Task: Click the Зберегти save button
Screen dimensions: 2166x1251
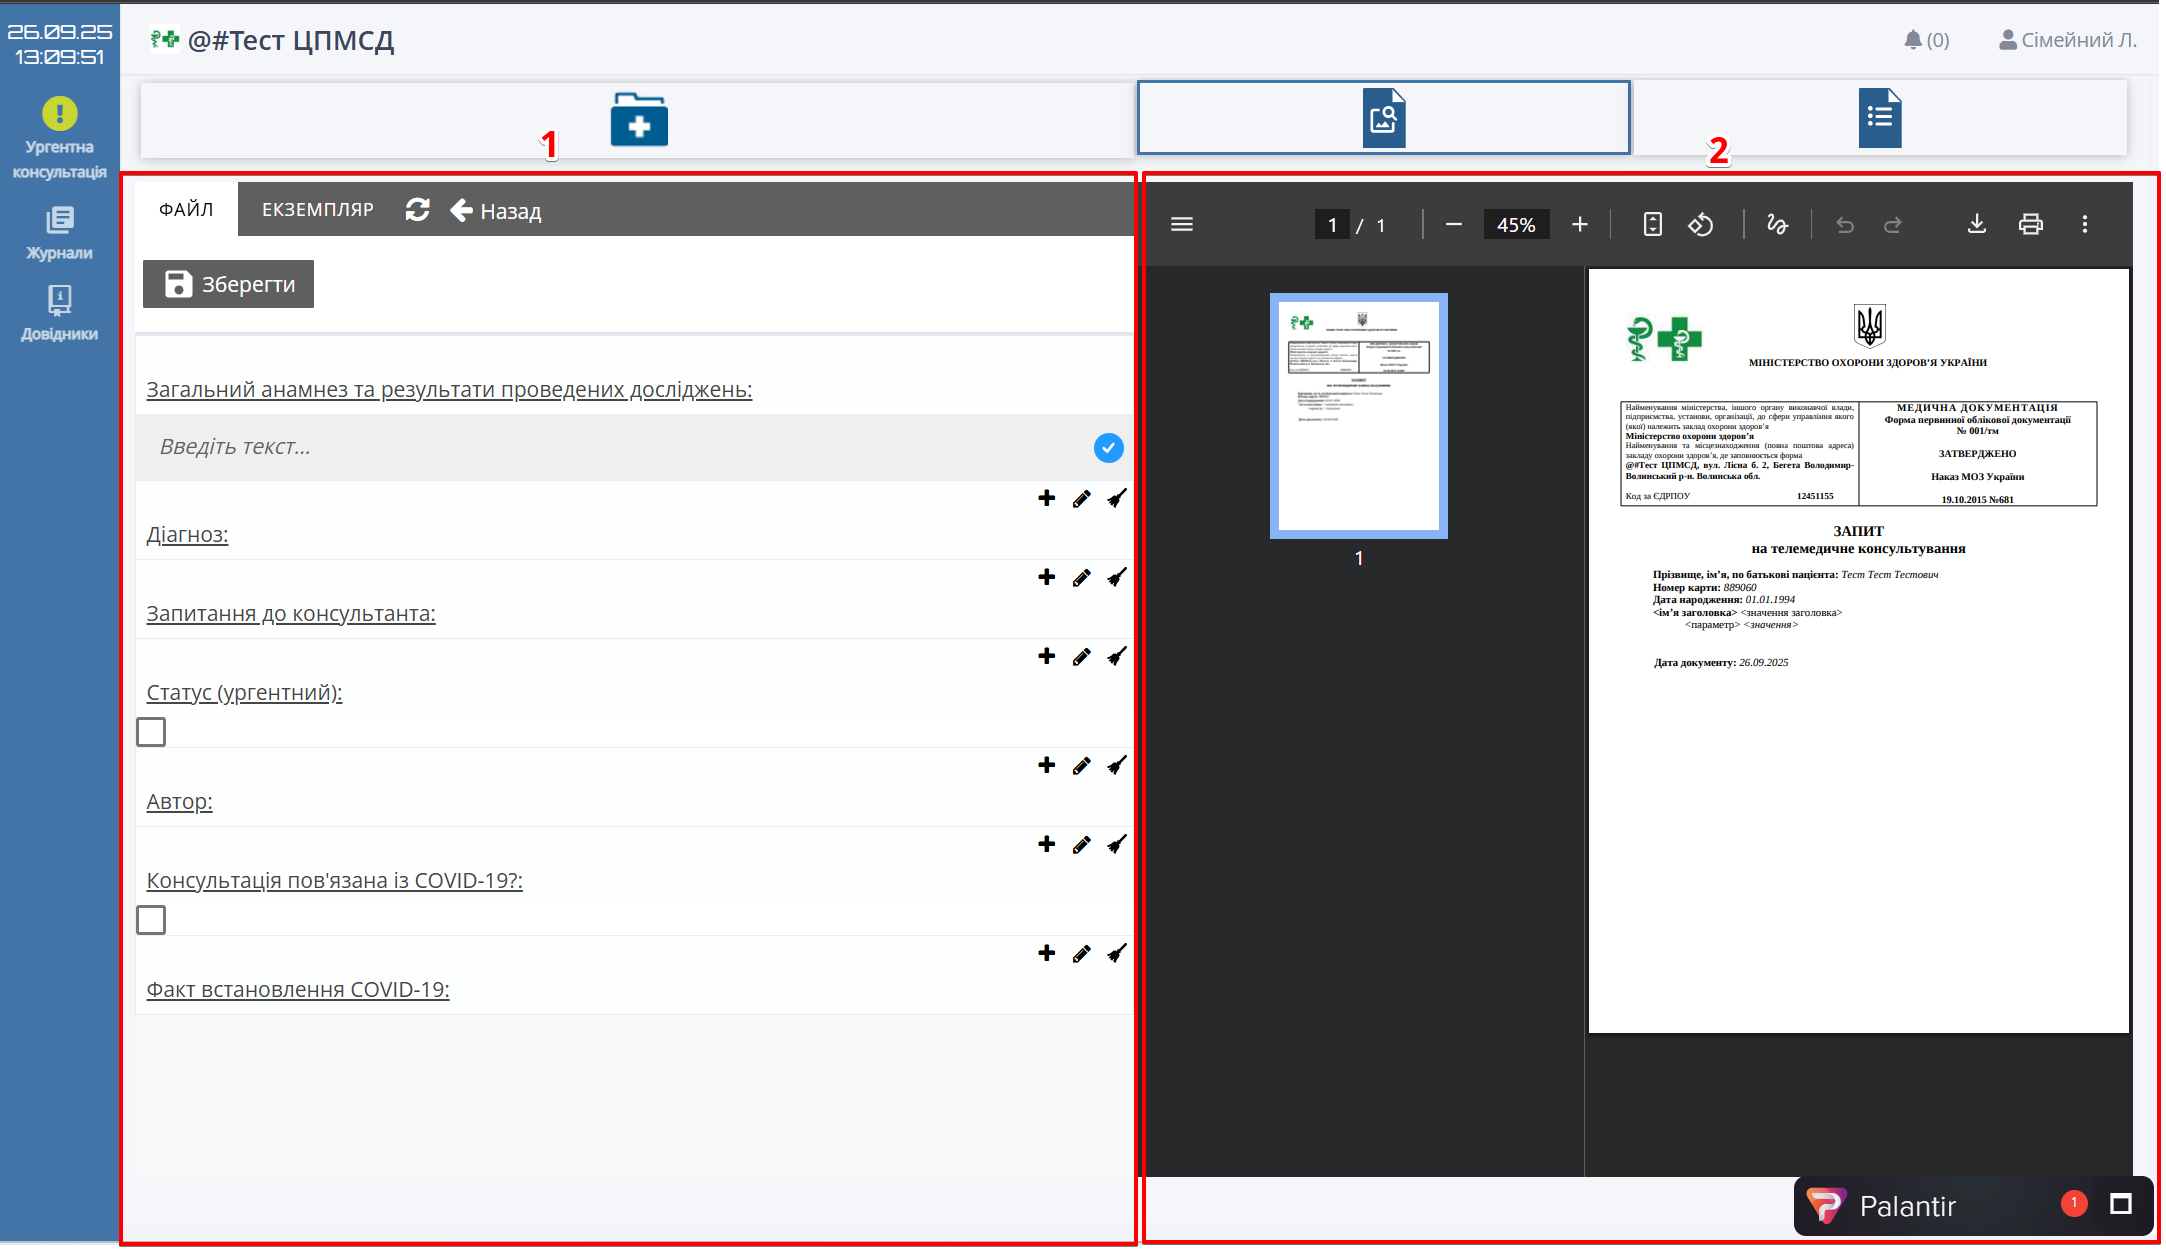Action: point(228,285)
